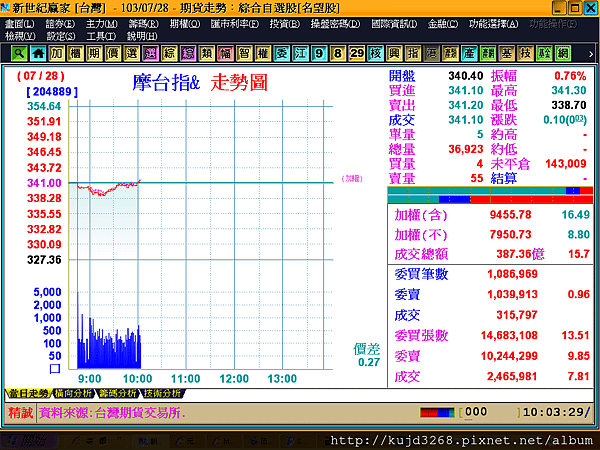This screenshot has height=450, width=600.
Task: Click the [000] input field in status bar
Action: click(x=490, y=412)
